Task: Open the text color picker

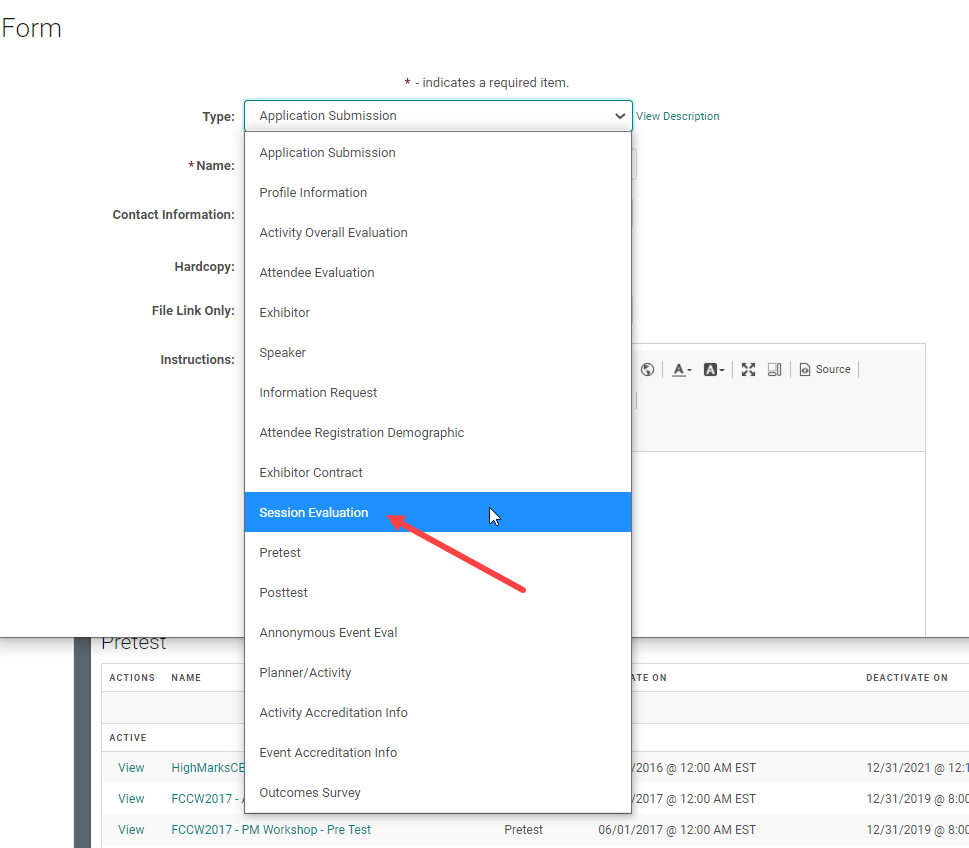Action: coord(682,370)
